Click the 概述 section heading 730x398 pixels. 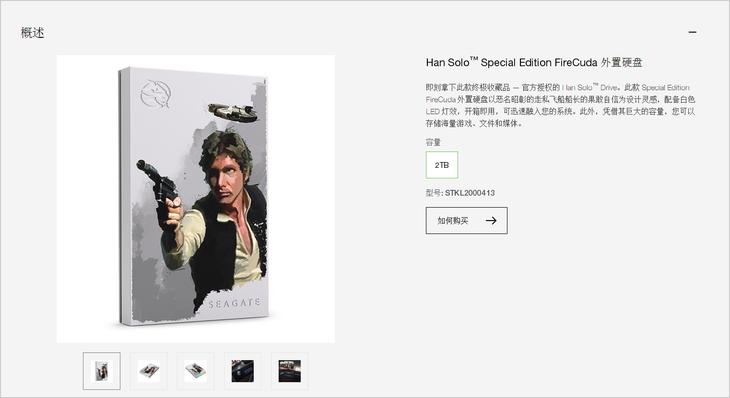tap(33, 33)
